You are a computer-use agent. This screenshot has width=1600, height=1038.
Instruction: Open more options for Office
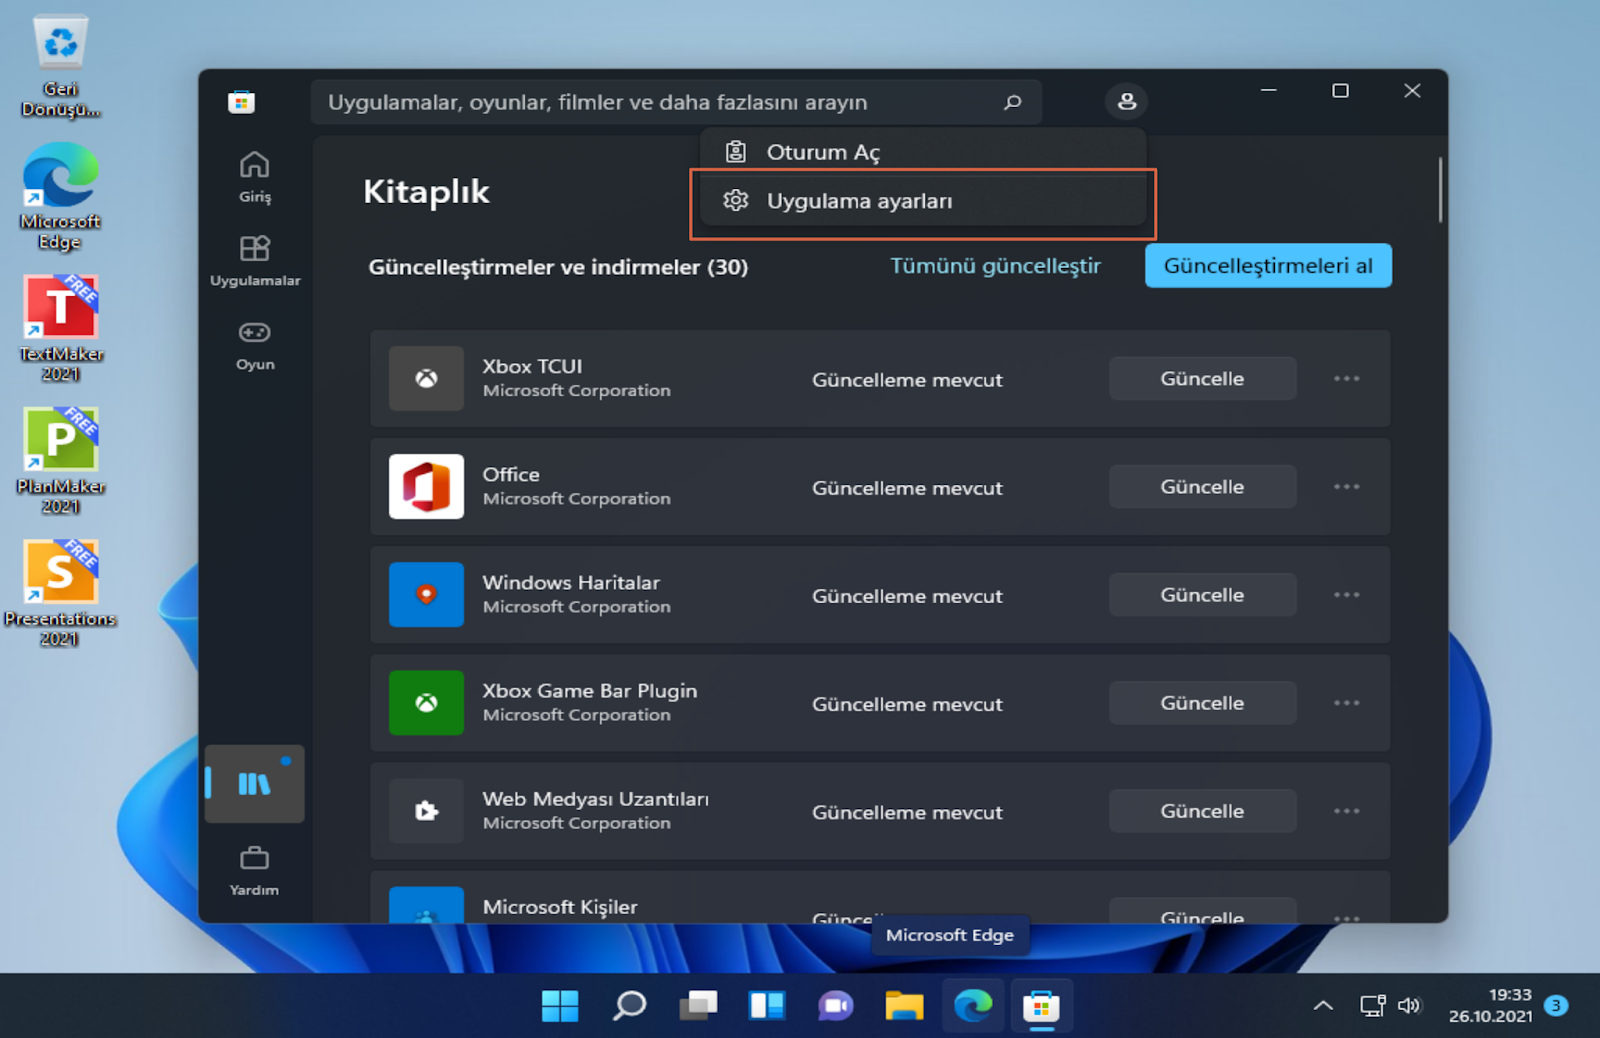pyautogui.click(x=1346, y=487)
